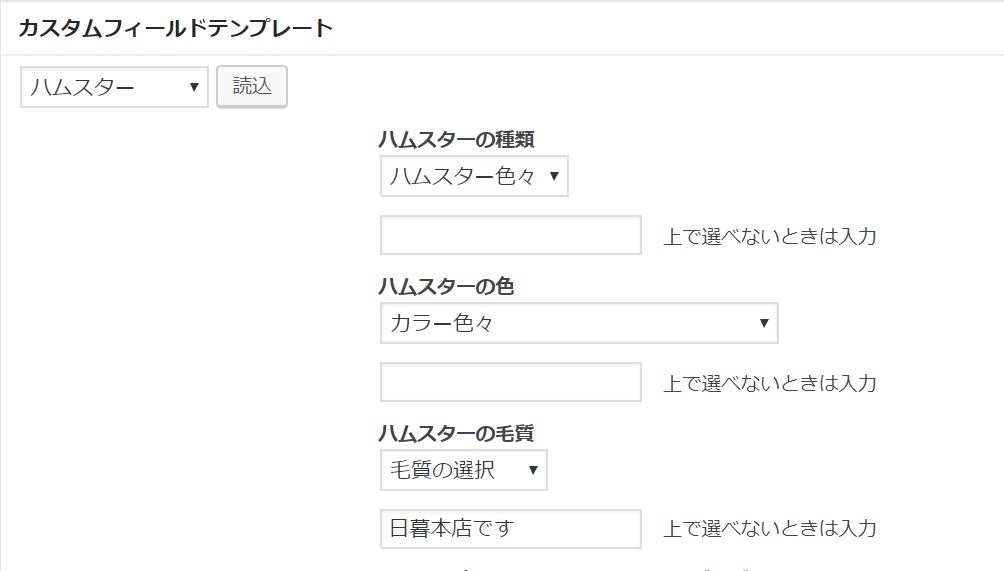Click the 読込 load button
Image resolution: width=1004 pixels, height=571 pixels.
click(x=252, y=86)
